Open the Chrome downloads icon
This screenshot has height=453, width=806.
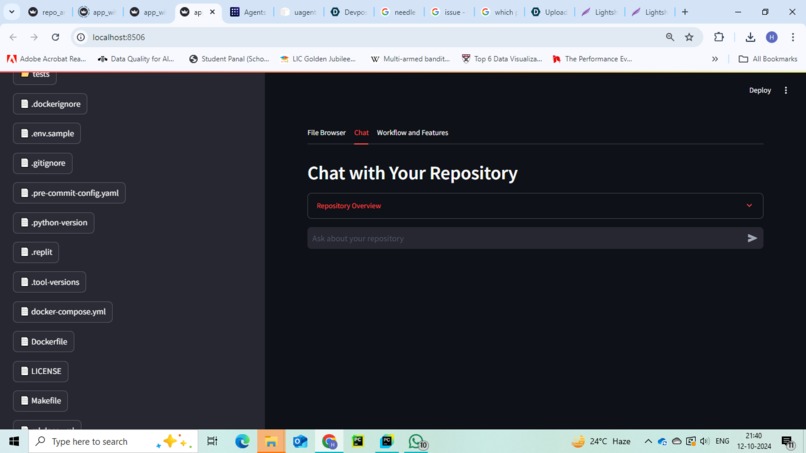click(750, 37)
